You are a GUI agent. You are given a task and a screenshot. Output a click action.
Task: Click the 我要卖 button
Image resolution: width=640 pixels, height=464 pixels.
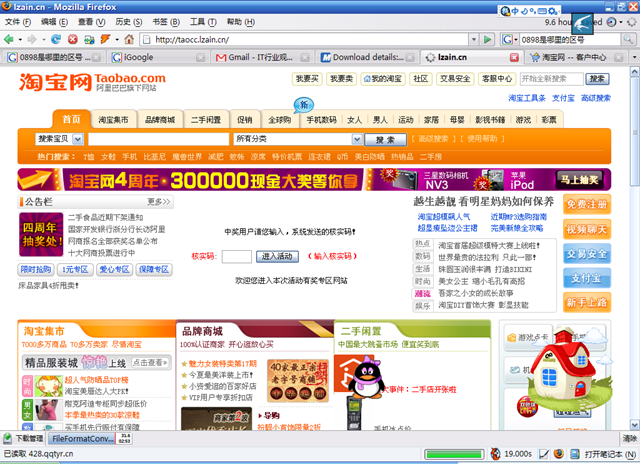[x=341, y=79]
